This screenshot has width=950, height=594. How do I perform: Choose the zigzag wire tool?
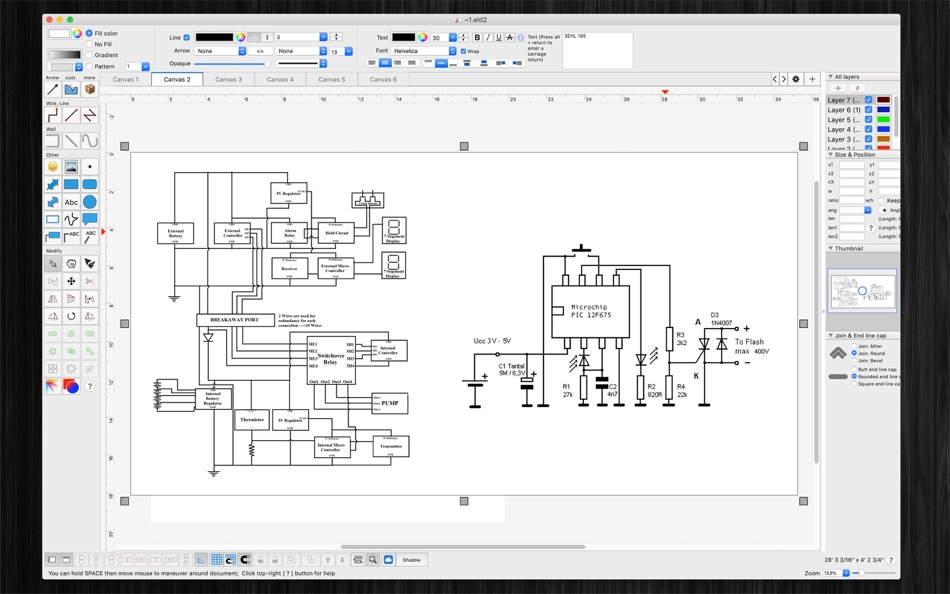click(x=90, y=115)
